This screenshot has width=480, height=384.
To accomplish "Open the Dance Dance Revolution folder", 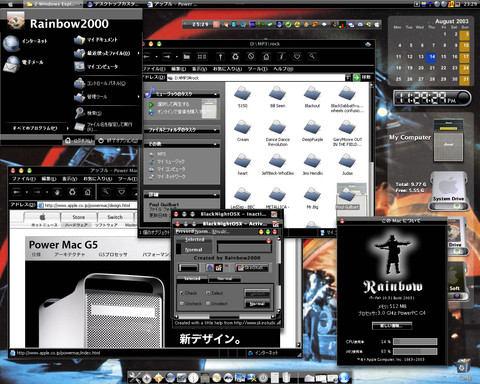I will [277, 133].
